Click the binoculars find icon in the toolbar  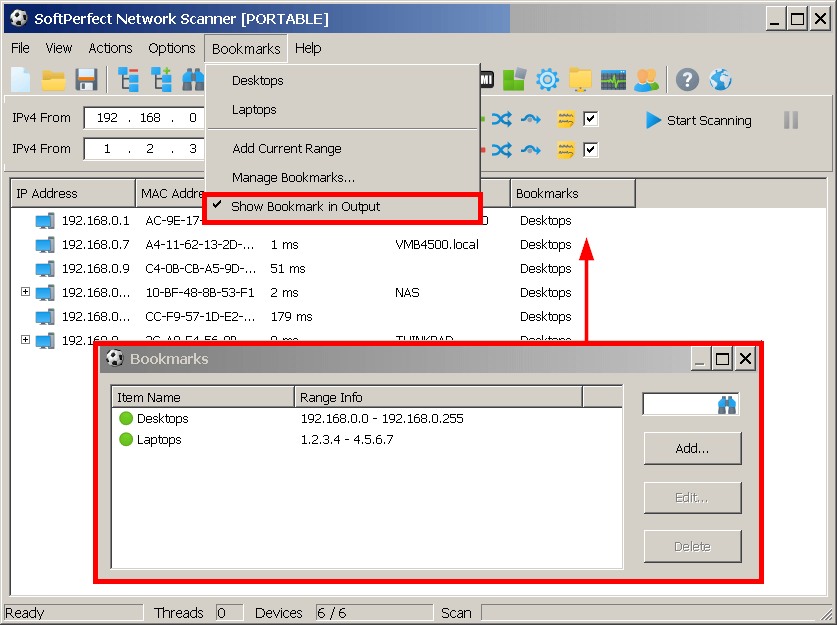point(193,80)
